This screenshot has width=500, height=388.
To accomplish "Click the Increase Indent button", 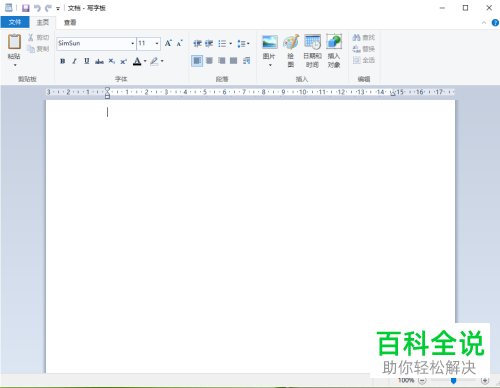I will [209, 43].
